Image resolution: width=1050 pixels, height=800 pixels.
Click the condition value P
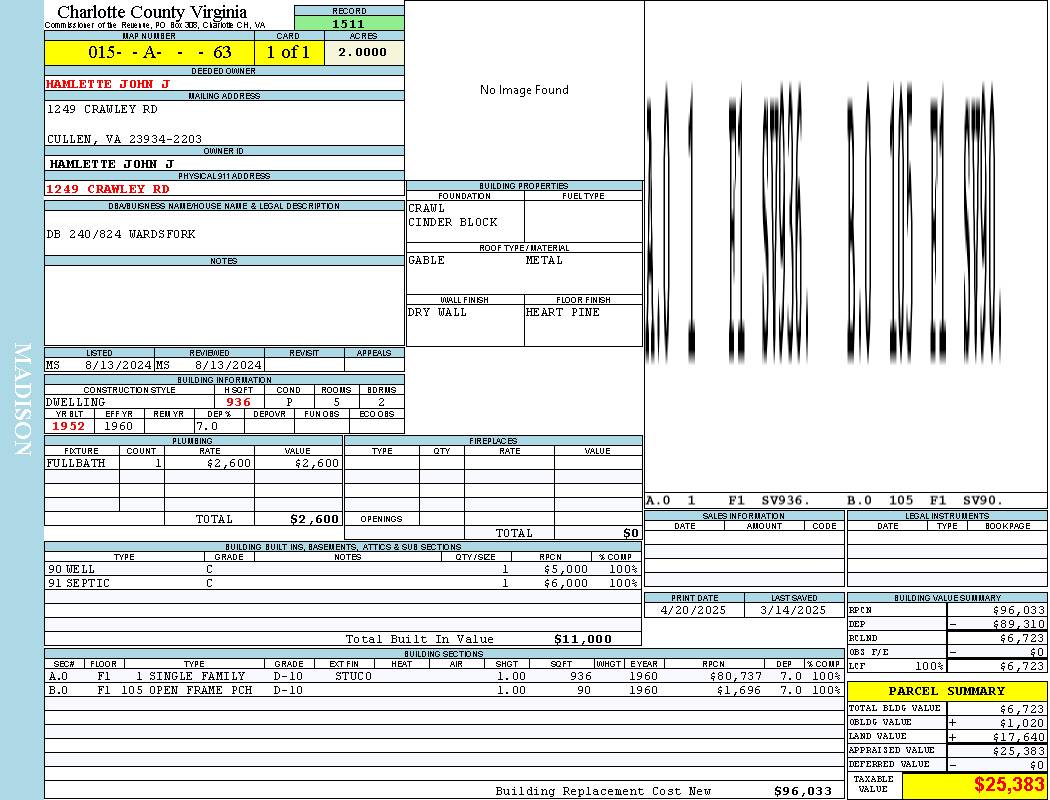[x=289, y=402]
